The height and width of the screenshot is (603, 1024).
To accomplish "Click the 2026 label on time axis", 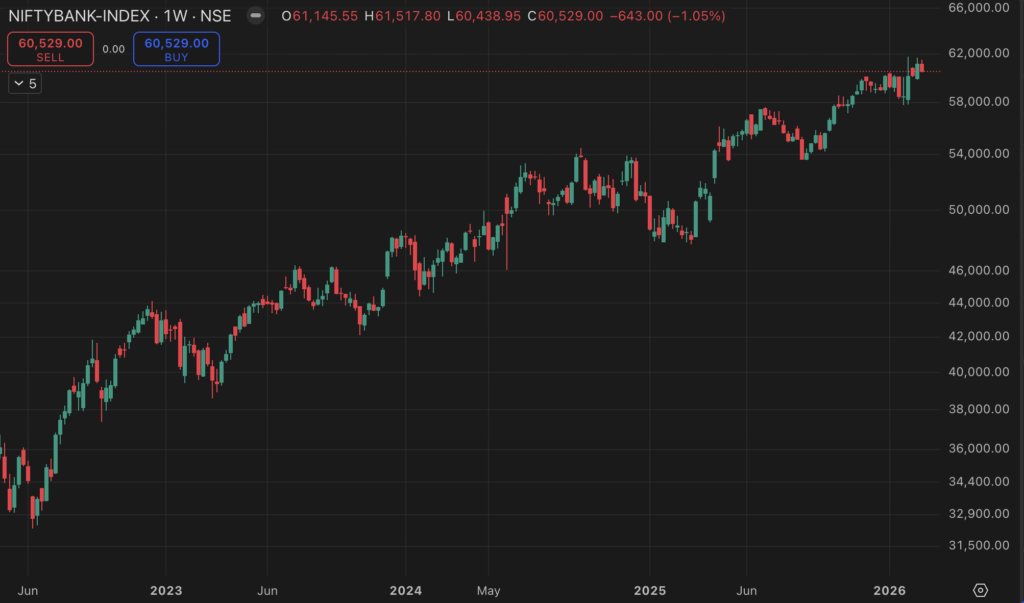I will pyautogui.click(x=890, y=589).
